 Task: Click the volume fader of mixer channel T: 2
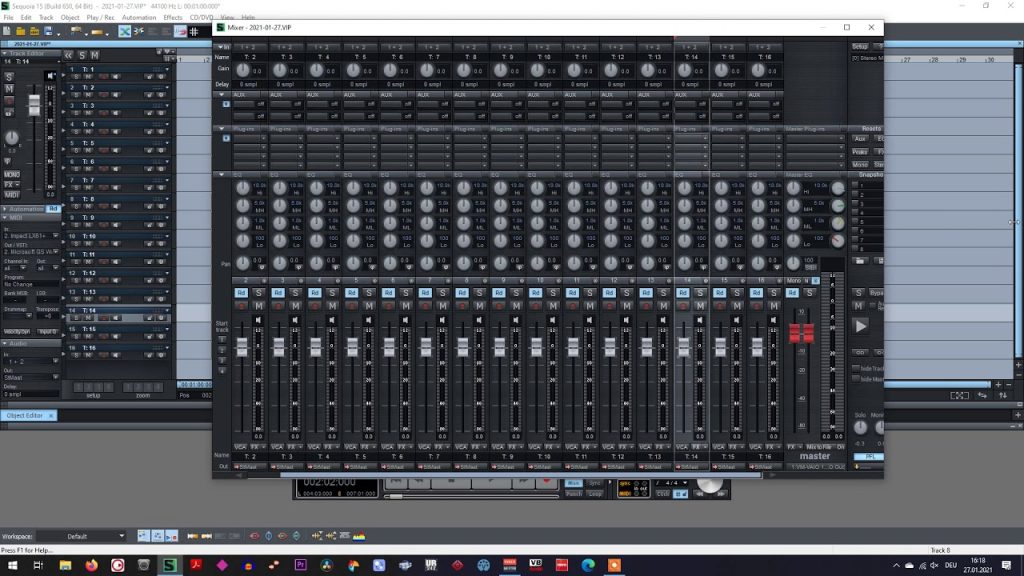[242, 347]
